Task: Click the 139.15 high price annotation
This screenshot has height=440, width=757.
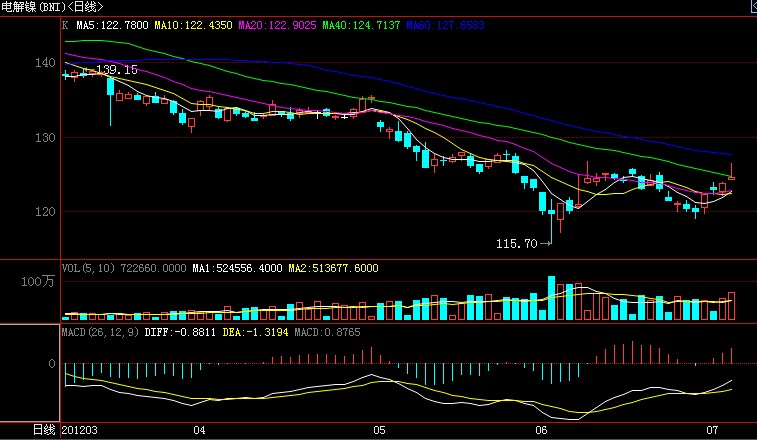Action: [117, 70]
